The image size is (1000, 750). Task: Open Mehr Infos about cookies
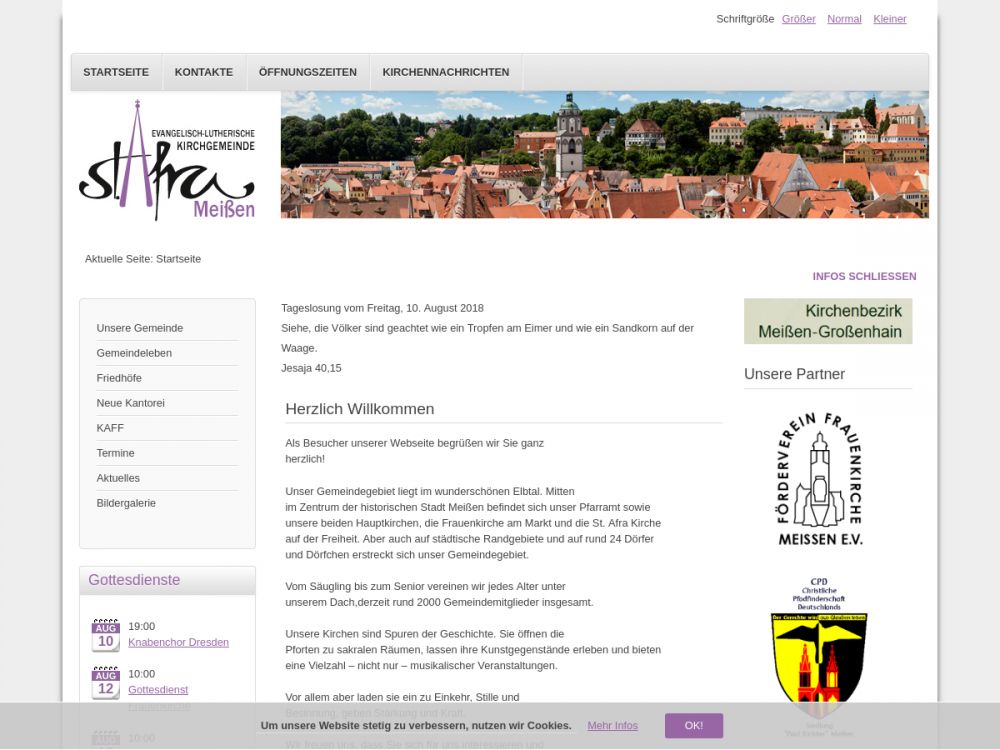(x=612, y=725)
